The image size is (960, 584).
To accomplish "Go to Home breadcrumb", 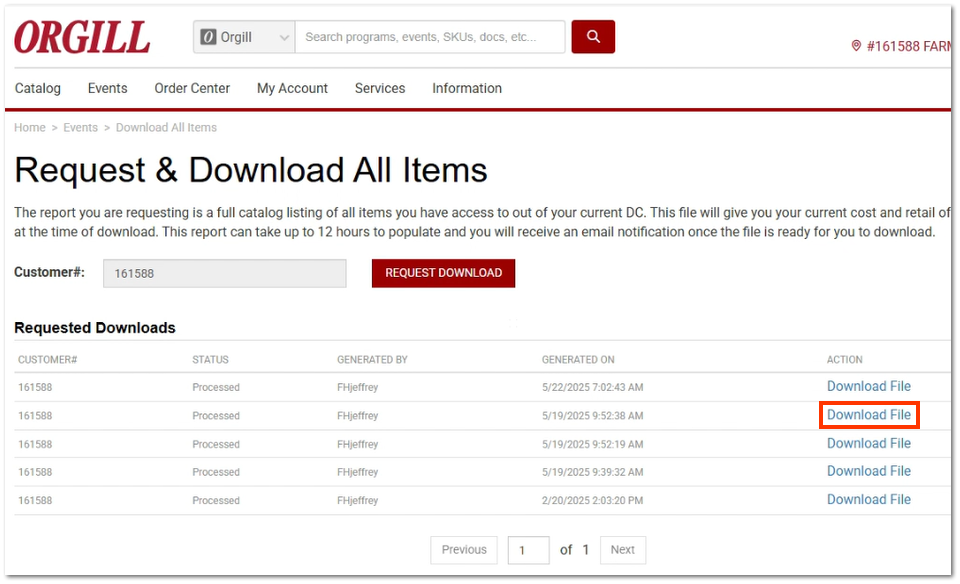I will [30, 127].
